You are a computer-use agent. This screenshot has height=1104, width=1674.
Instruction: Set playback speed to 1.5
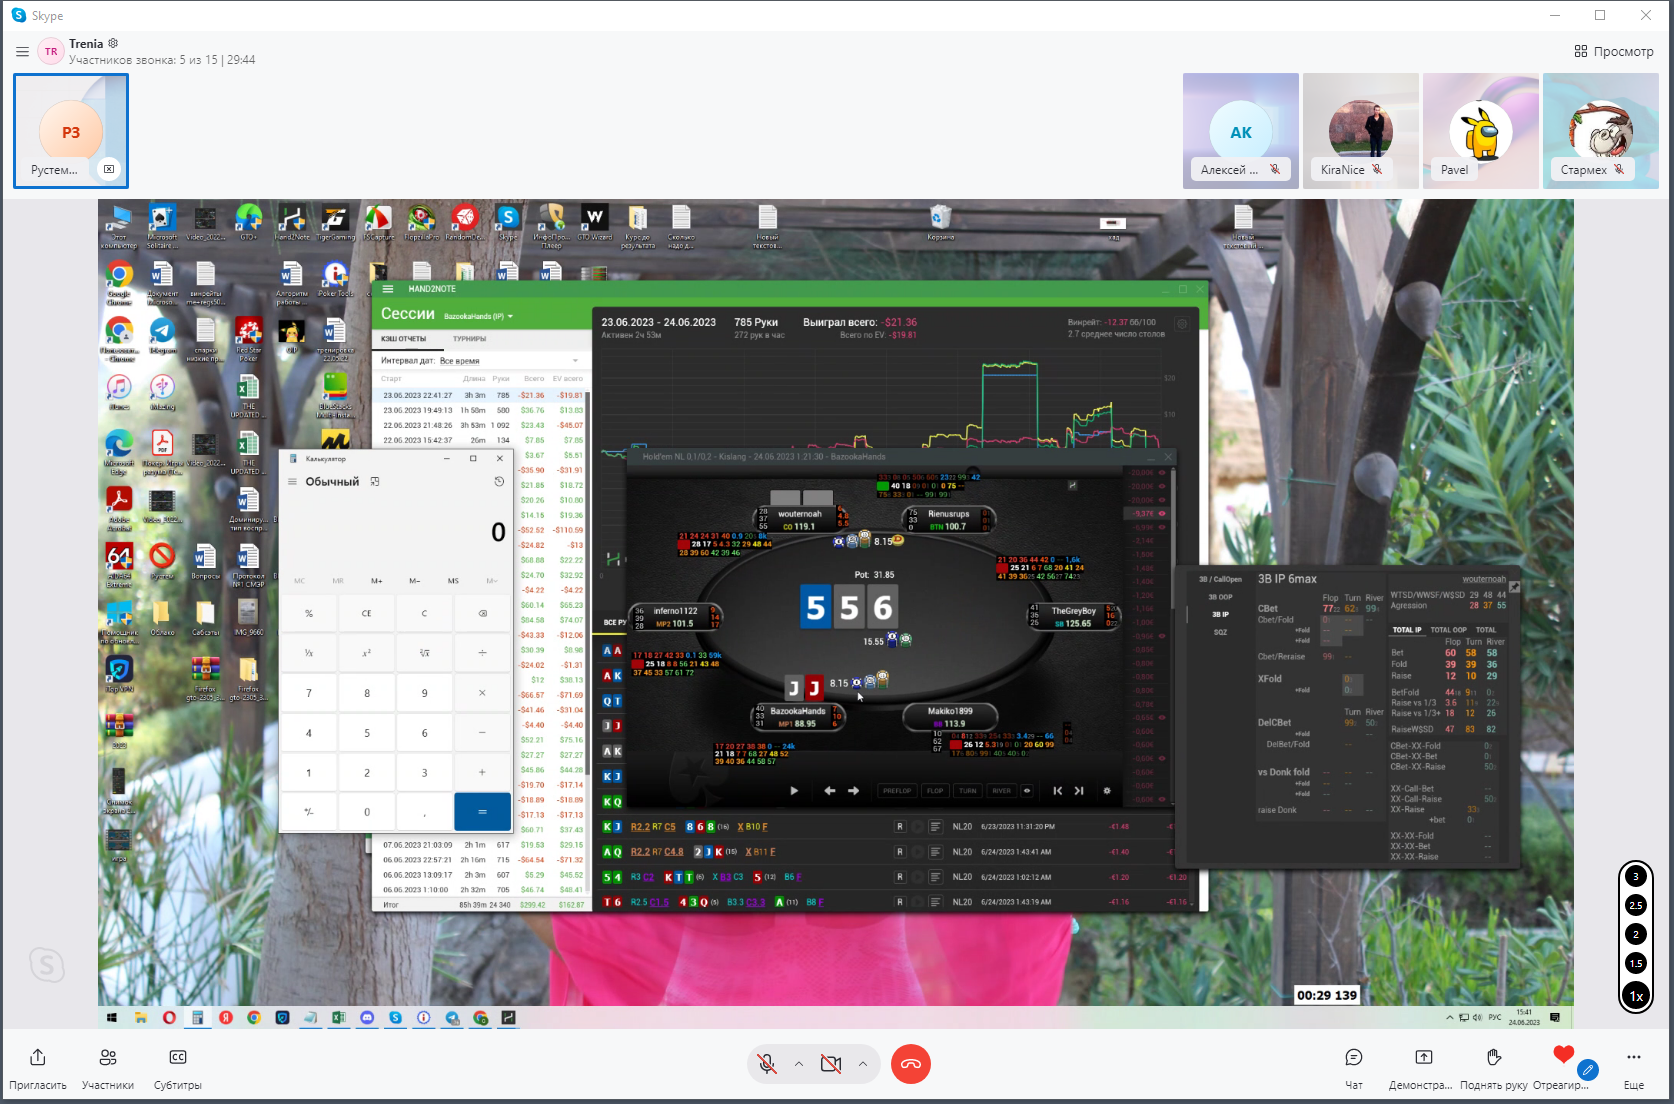pyautogui.click(x=1636, y=963)
